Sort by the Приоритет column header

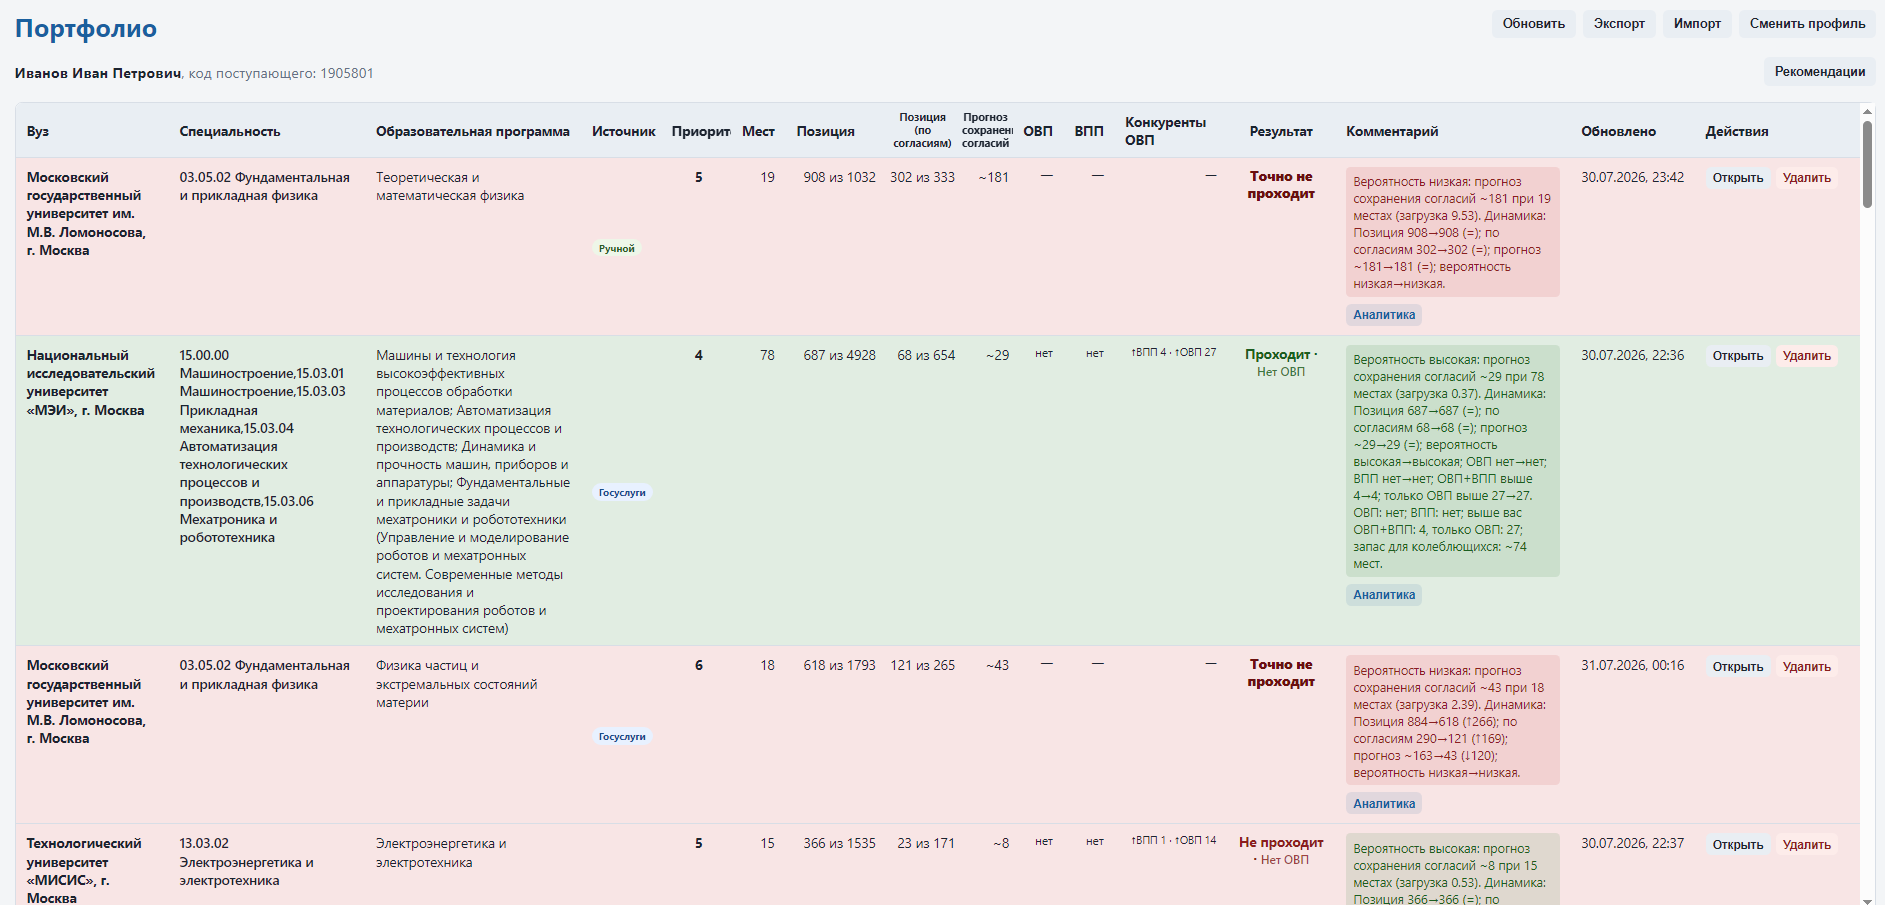coord(701,131)
